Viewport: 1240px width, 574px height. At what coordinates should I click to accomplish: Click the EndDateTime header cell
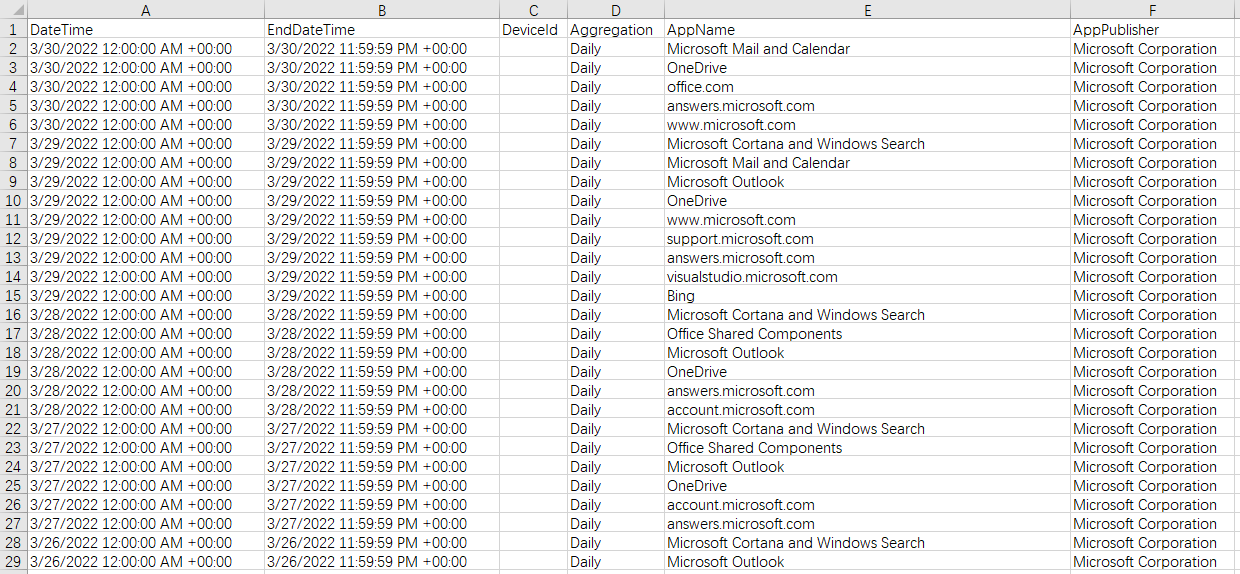tap(382, 30)
